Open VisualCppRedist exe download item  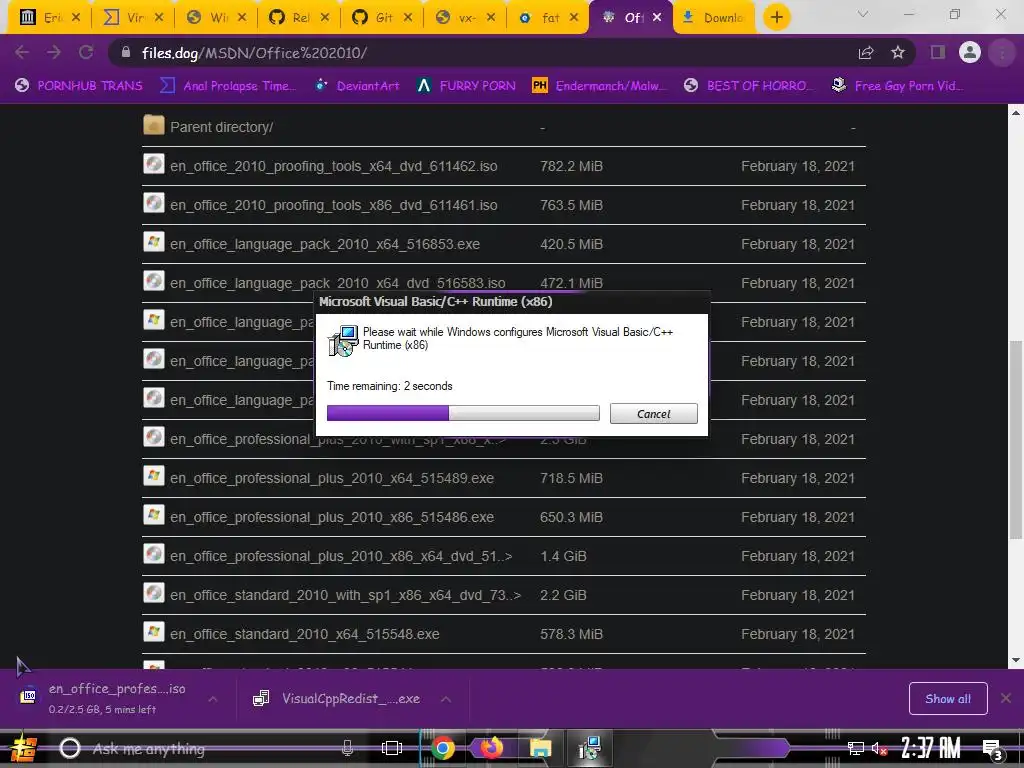pyautogui.click(x=336, y=699)
